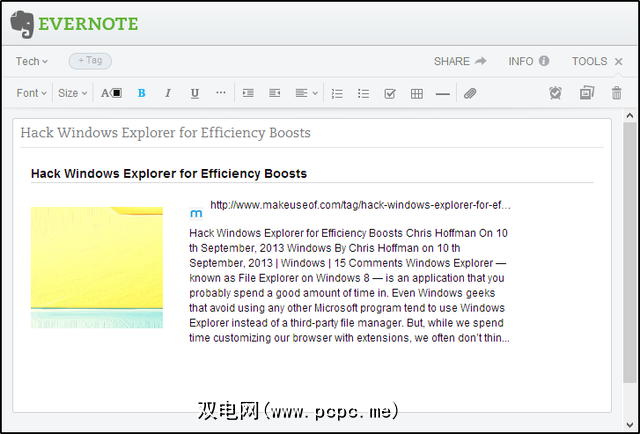The height and width of the screenshot is (434, 640).
Task: Insert a horizontal rule
Action: [442, 94]
